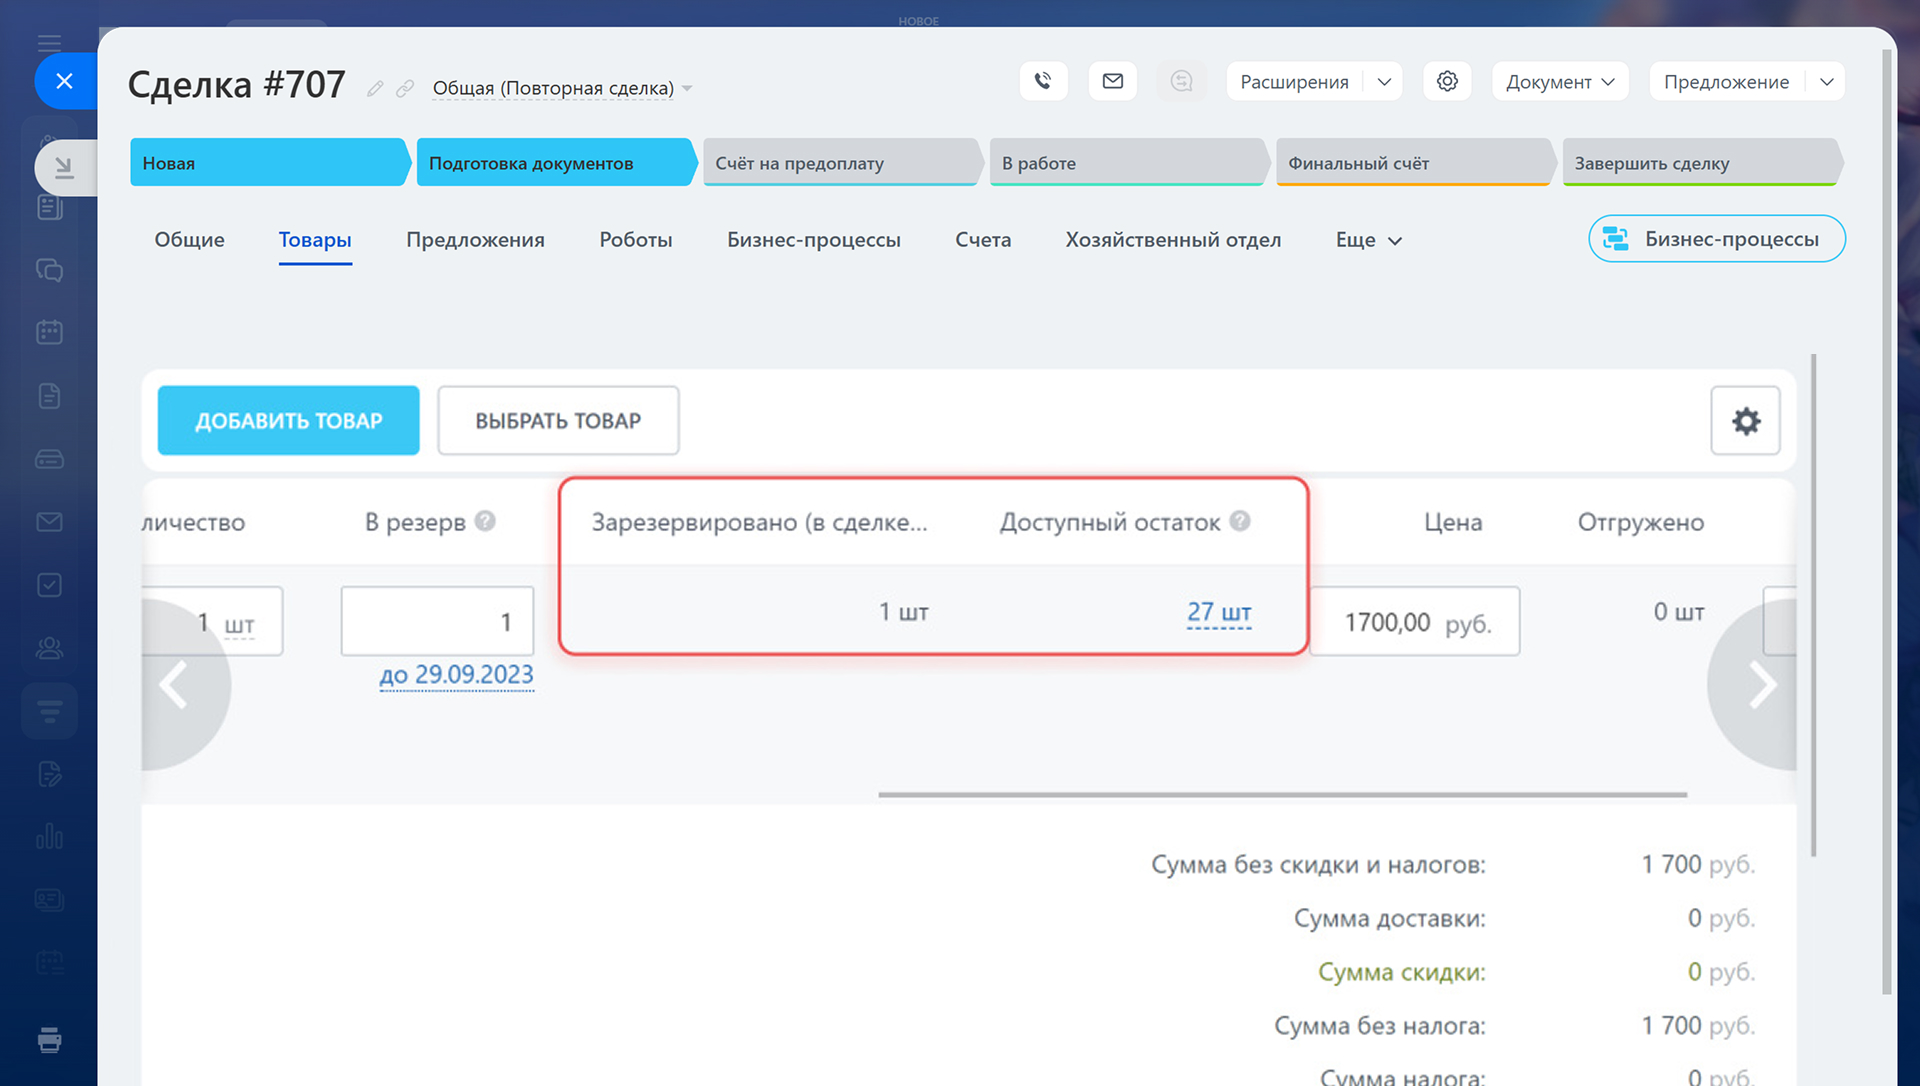Click the printer icon in left sidebar
This screenshot has width=1920, height=1086.
(49, 1040)
